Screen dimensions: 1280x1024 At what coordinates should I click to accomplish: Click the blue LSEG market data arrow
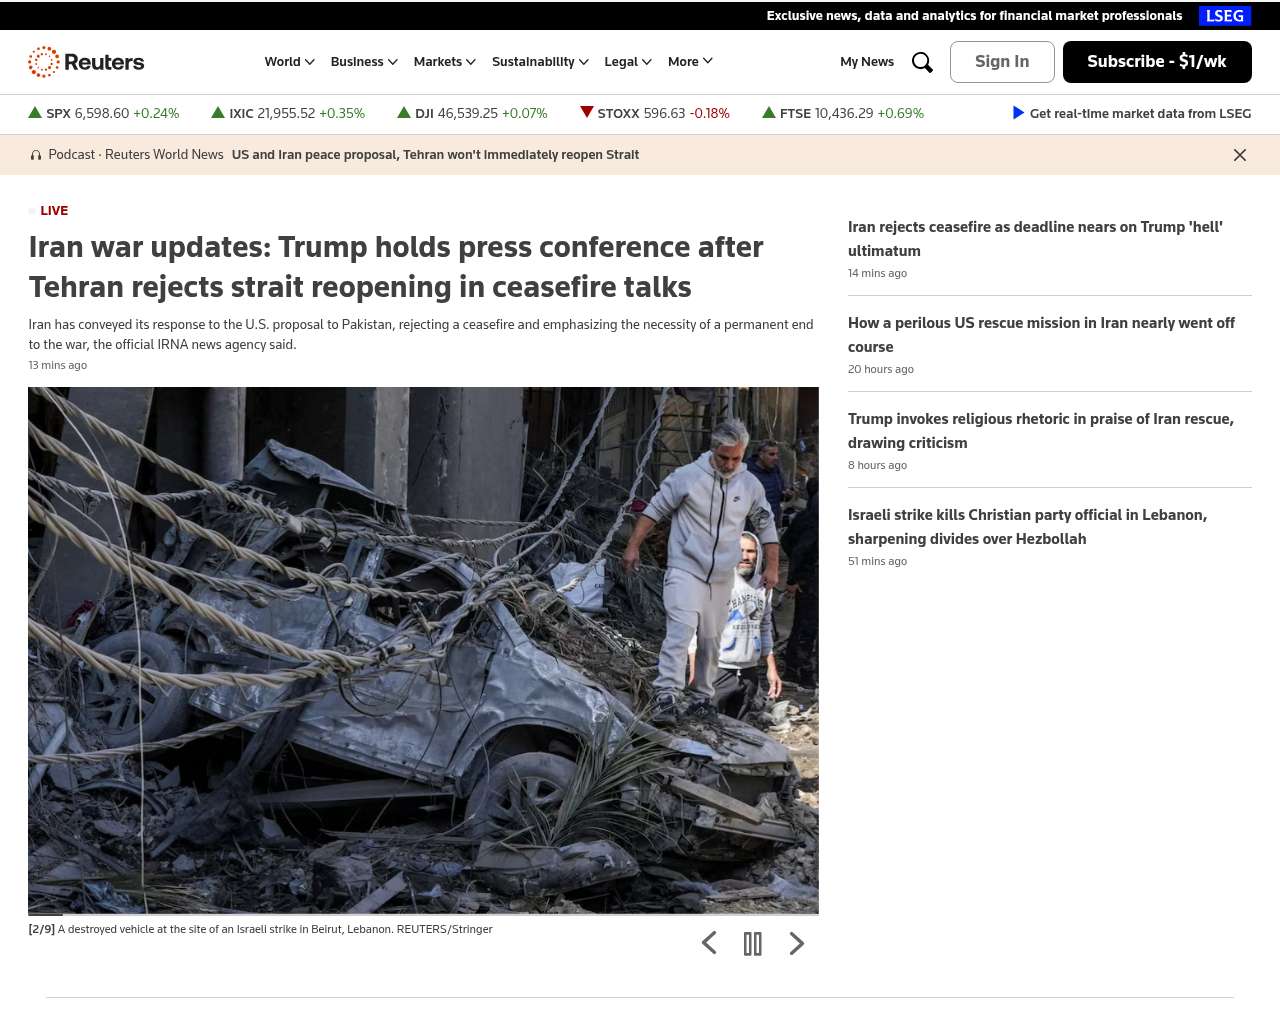click(1018, 113)
